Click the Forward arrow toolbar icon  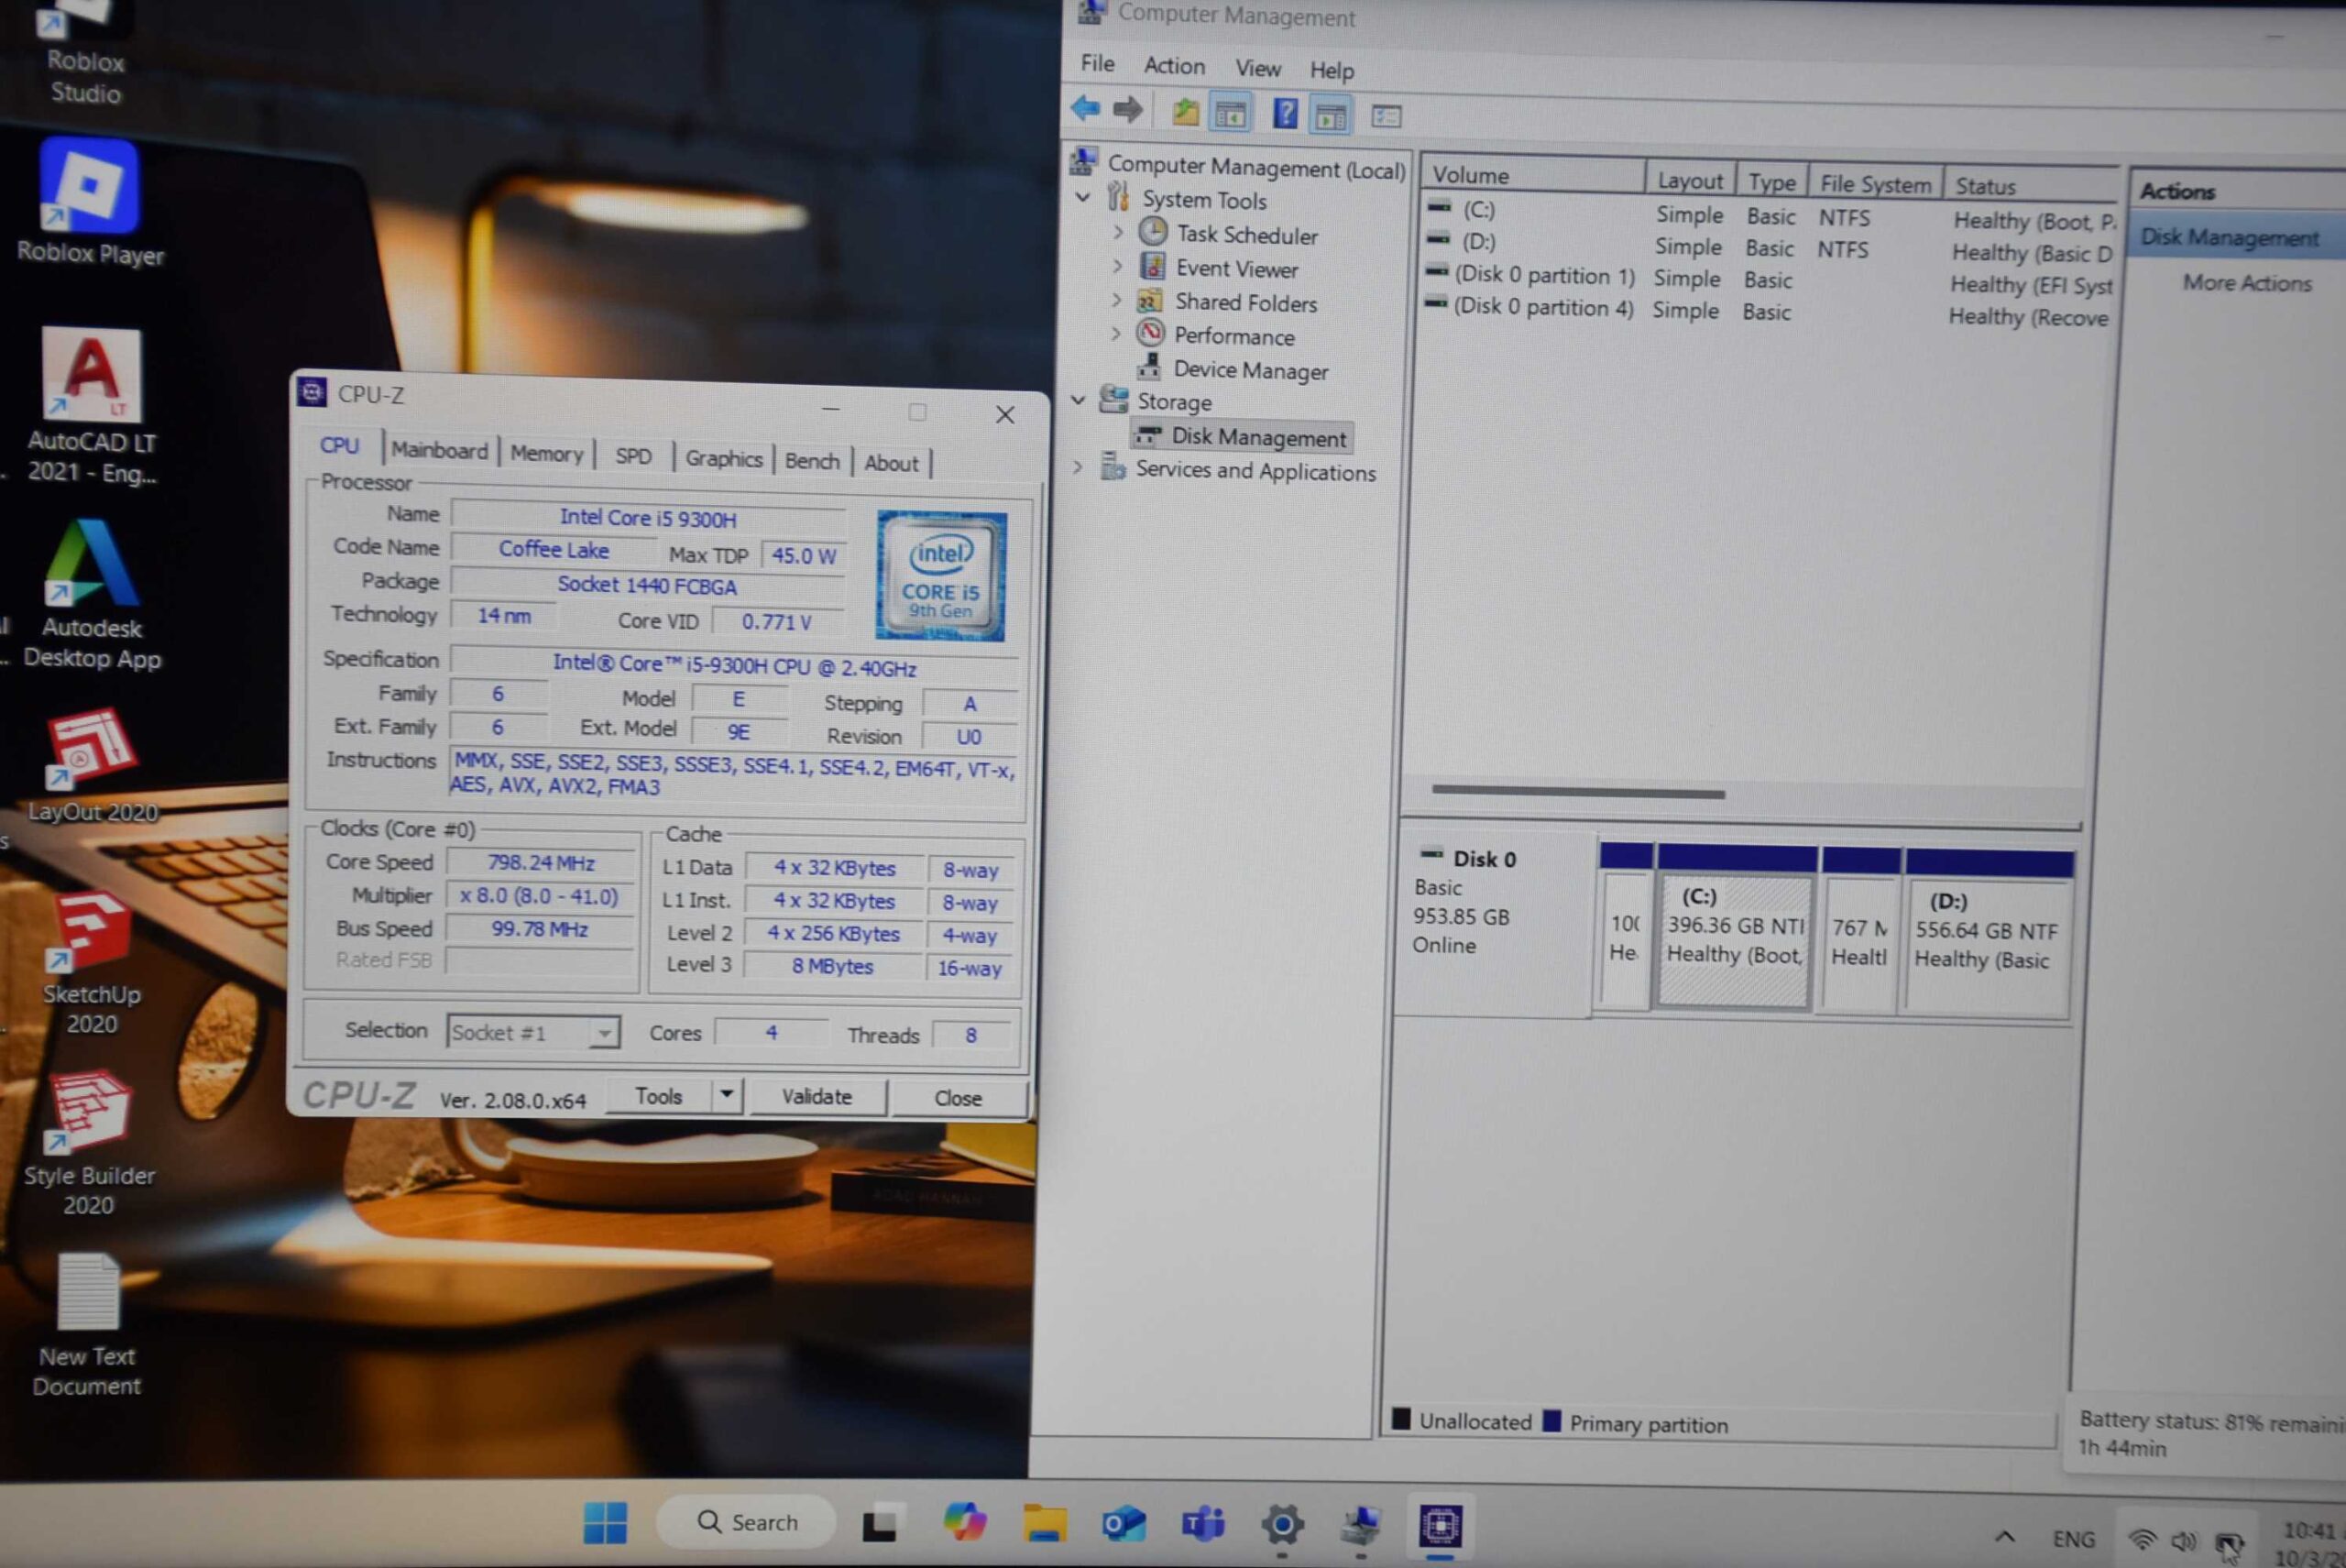coord(1128,109)
